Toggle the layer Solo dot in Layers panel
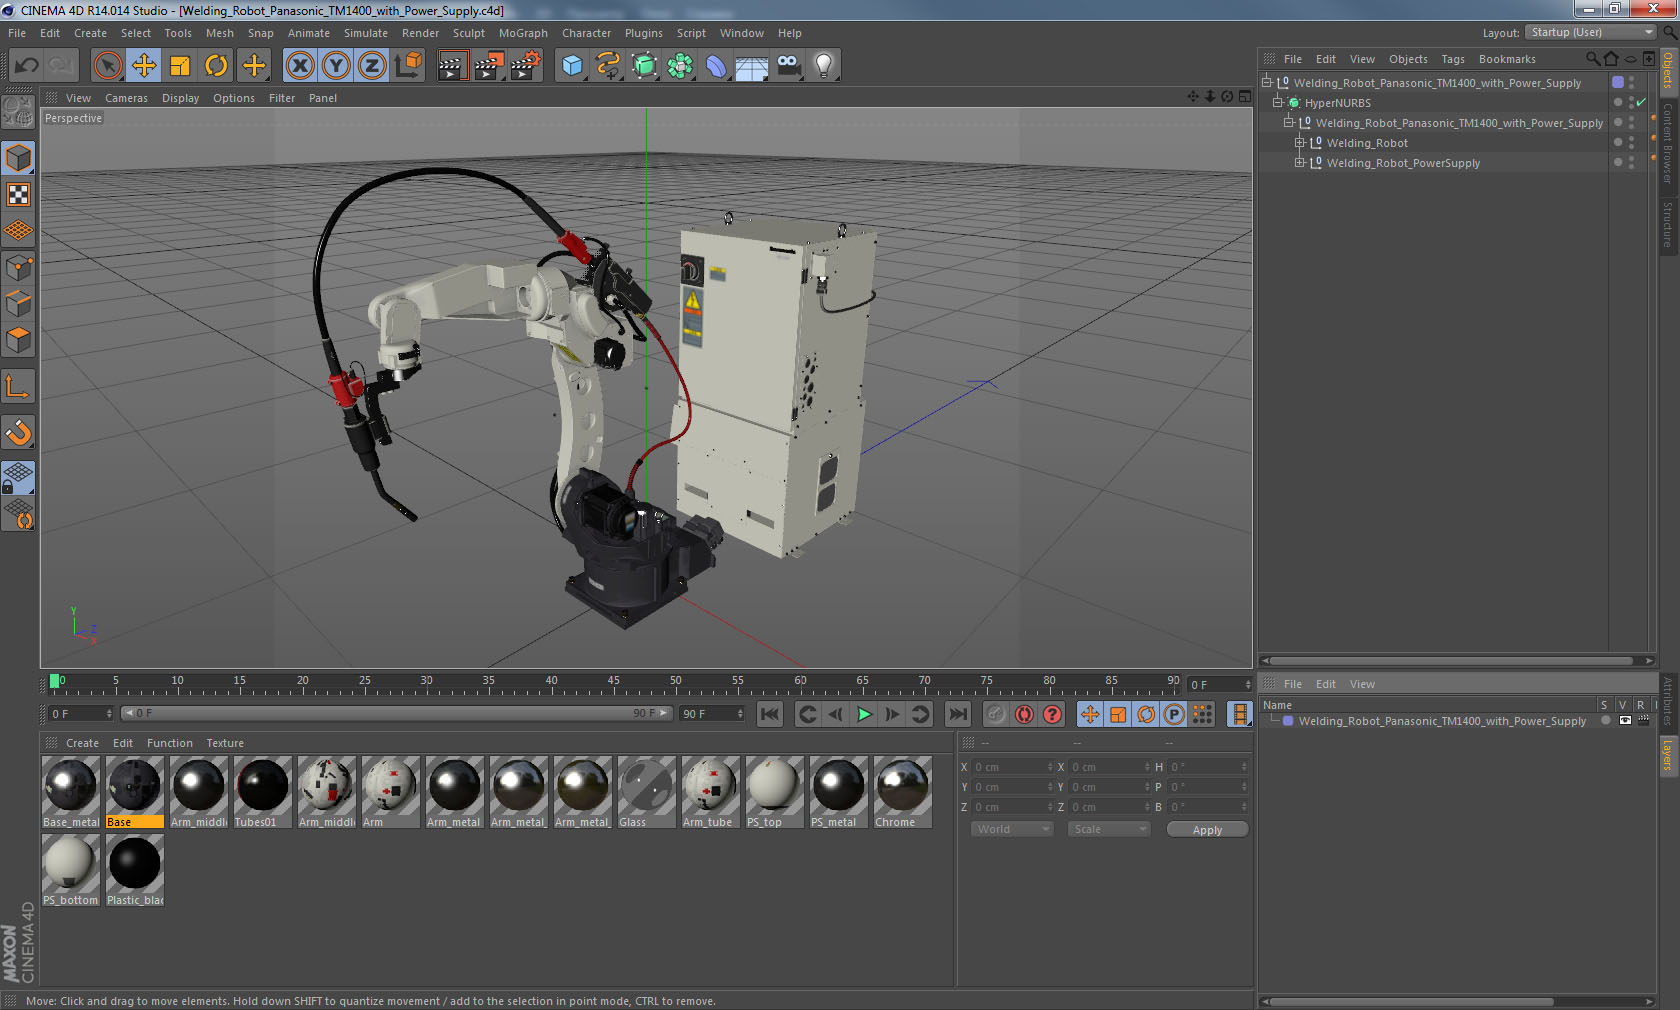 (x=1605, y=720)
